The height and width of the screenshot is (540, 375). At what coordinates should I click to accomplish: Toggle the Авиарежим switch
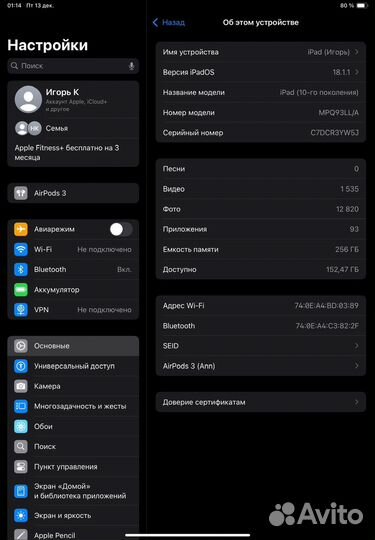point(121,229)
